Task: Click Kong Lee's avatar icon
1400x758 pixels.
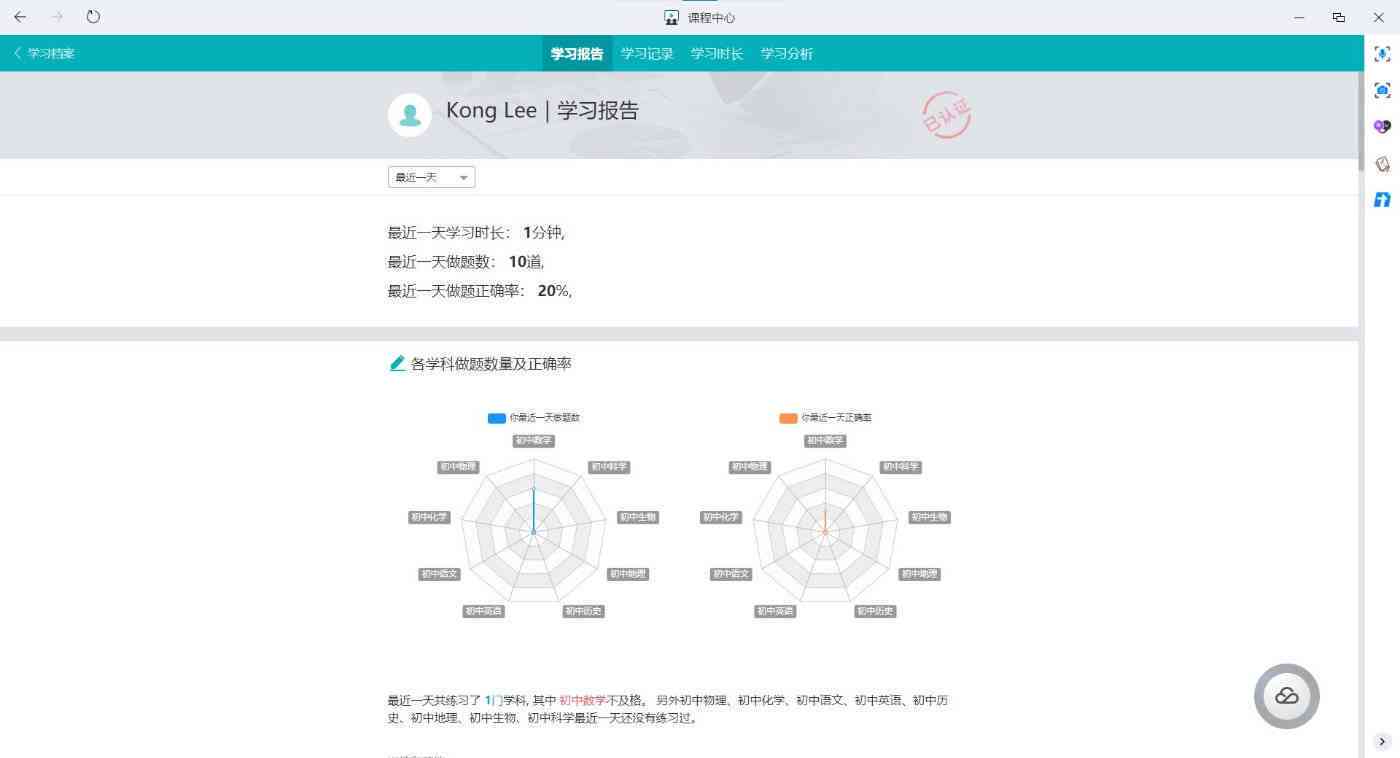Action: pos(409,115)
